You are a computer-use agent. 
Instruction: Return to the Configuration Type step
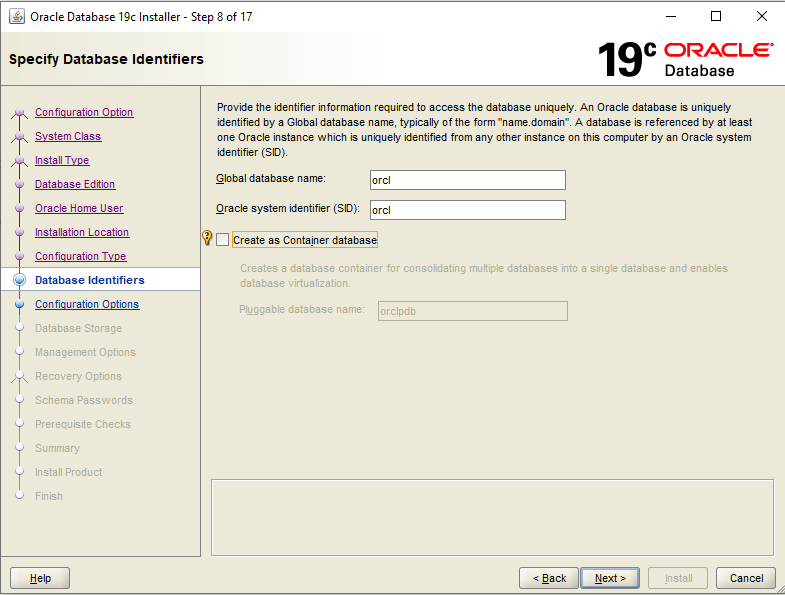point(81,256)
